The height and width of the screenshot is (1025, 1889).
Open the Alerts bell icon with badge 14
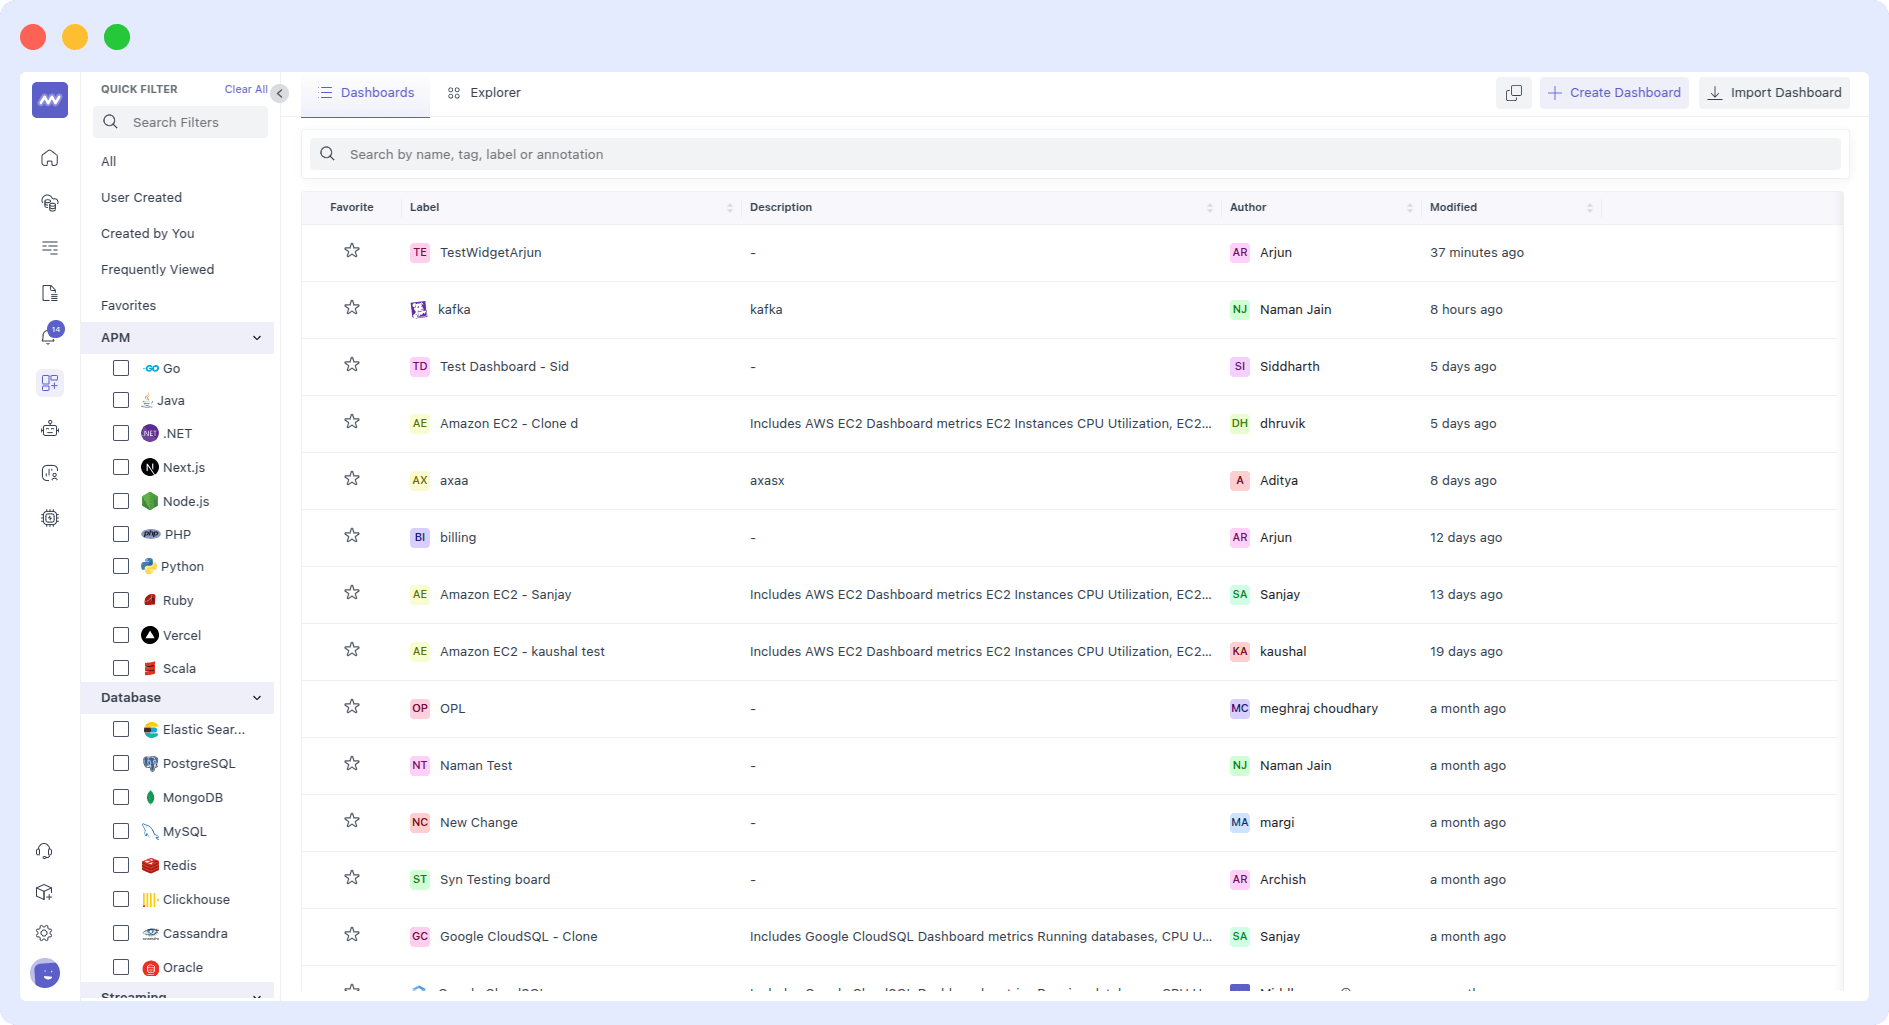point(50,335)
